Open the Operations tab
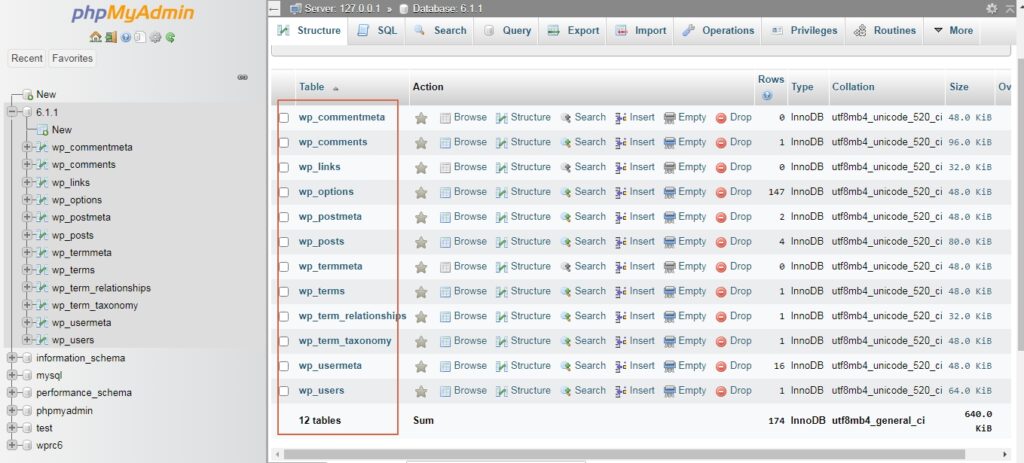Image resolution: width=1024 pixels, height=463 pixels. click(x=718, y=31)
